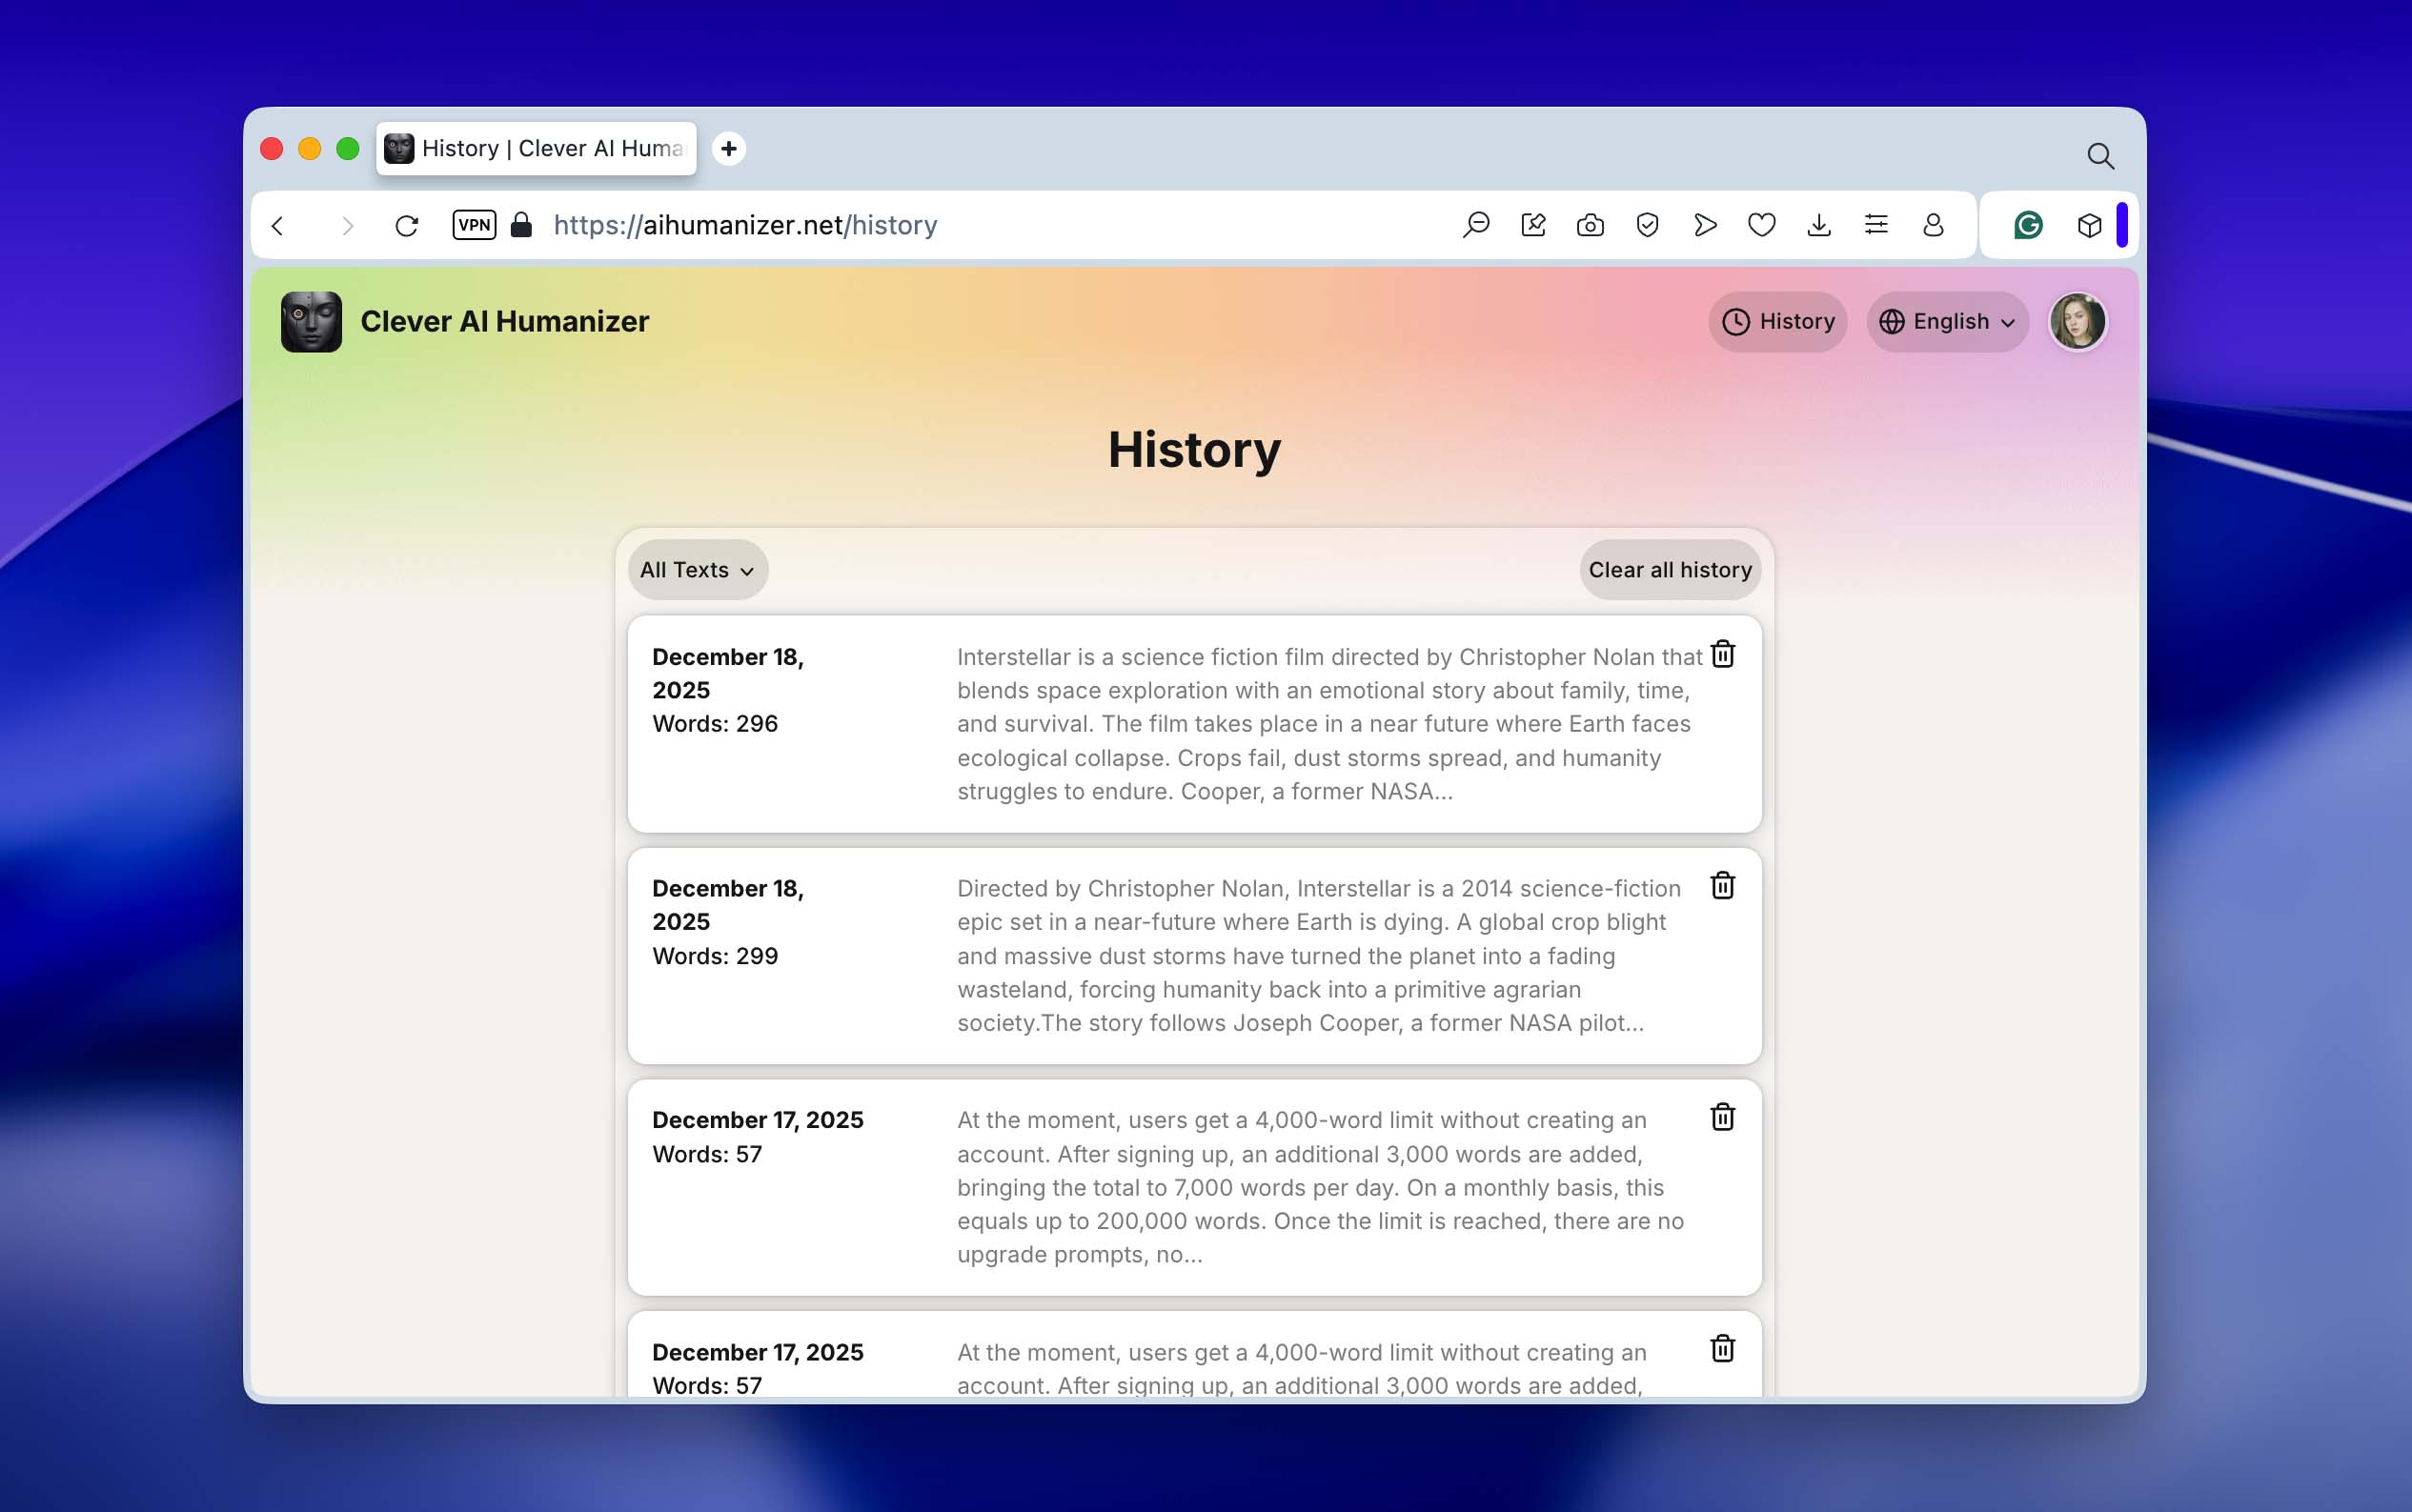Open browser preferences via the sliders icon
The width and height of the screenshot is (2412, 1512).
(x=1876, y=225)
